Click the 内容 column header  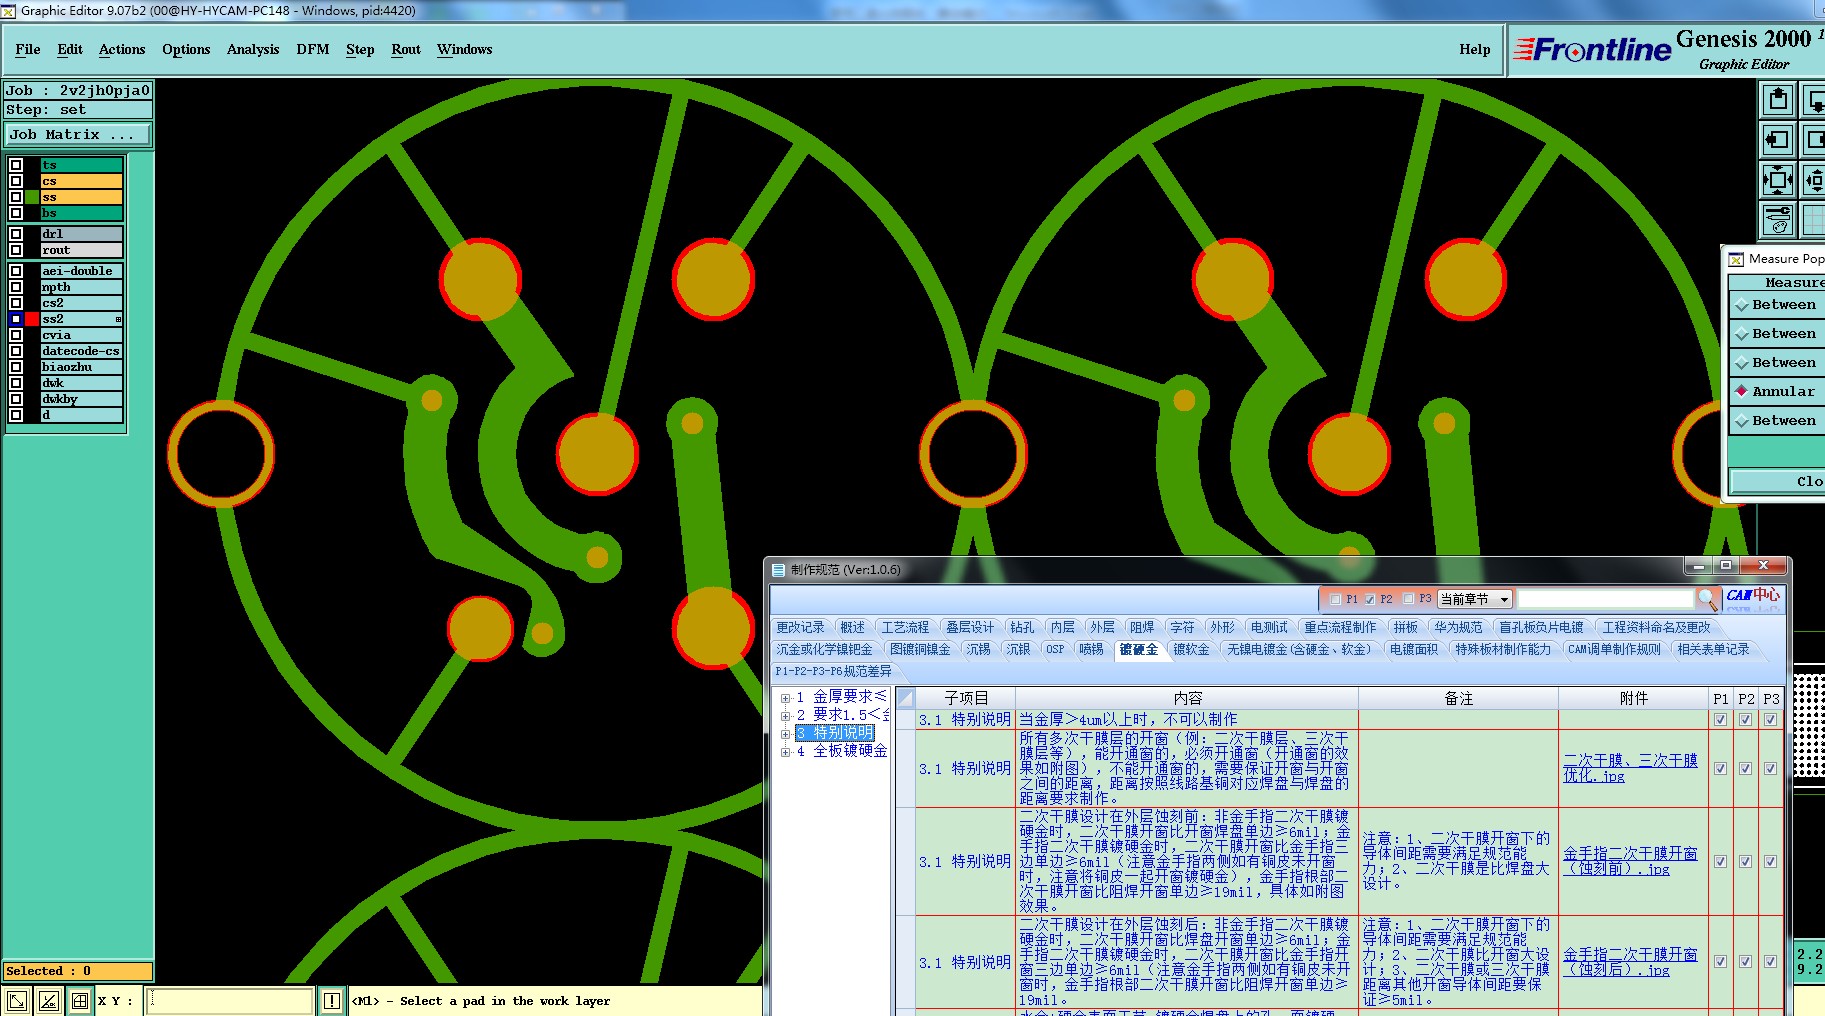(x=1187, y=698)
